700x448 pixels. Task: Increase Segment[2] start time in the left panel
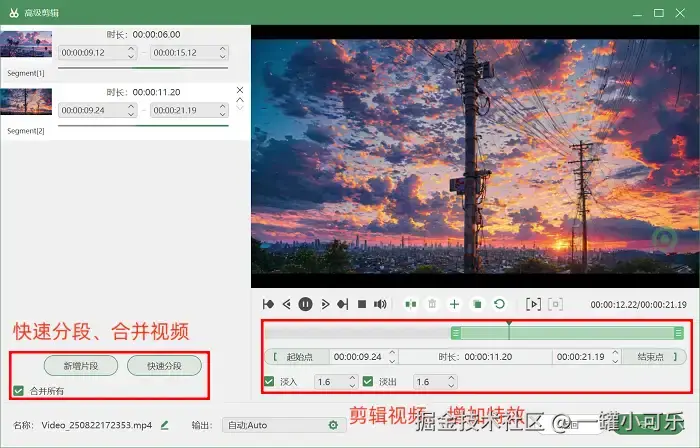point(131,106)
